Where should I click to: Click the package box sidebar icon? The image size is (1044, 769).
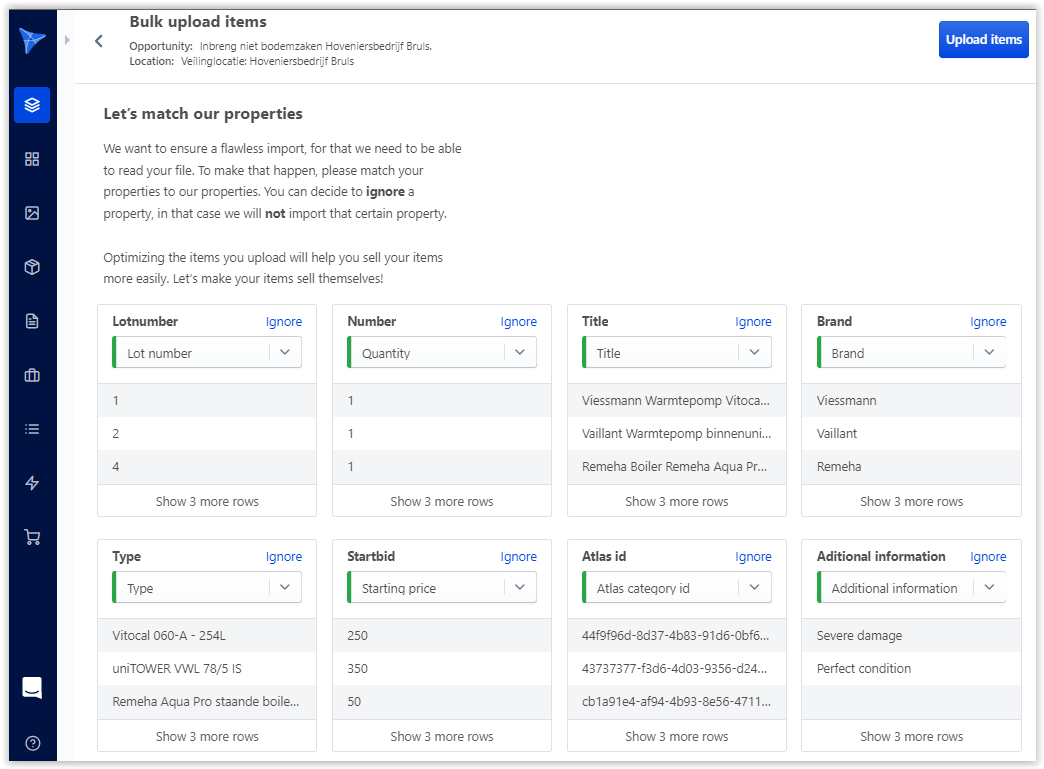tap(32, 267)
